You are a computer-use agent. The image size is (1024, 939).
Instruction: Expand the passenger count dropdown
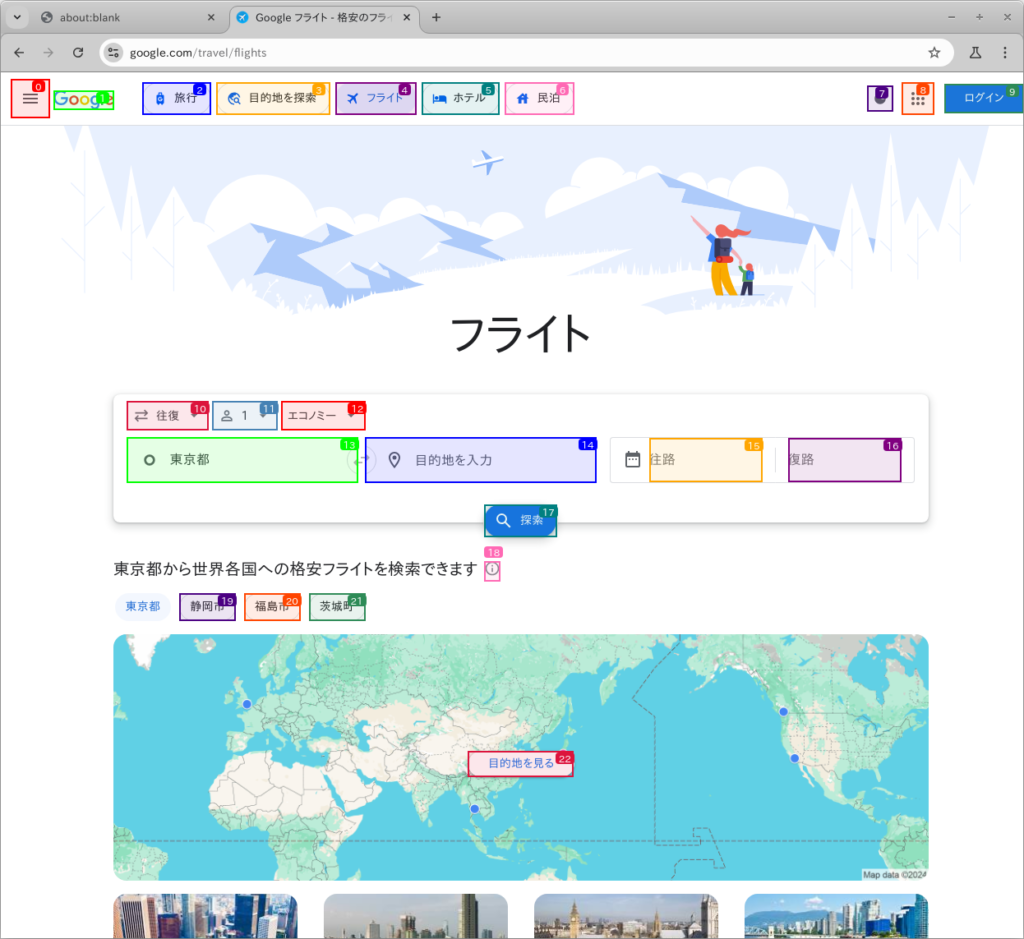[244, 415]
